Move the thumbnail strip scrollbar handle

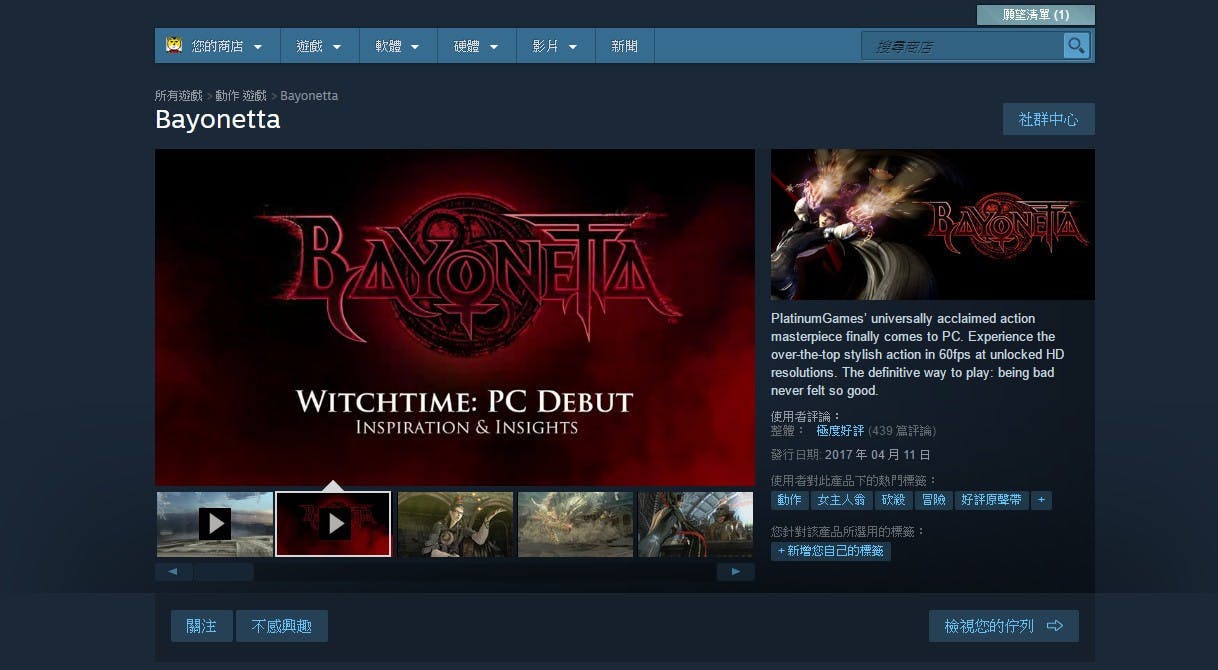[x=223, y=572]
